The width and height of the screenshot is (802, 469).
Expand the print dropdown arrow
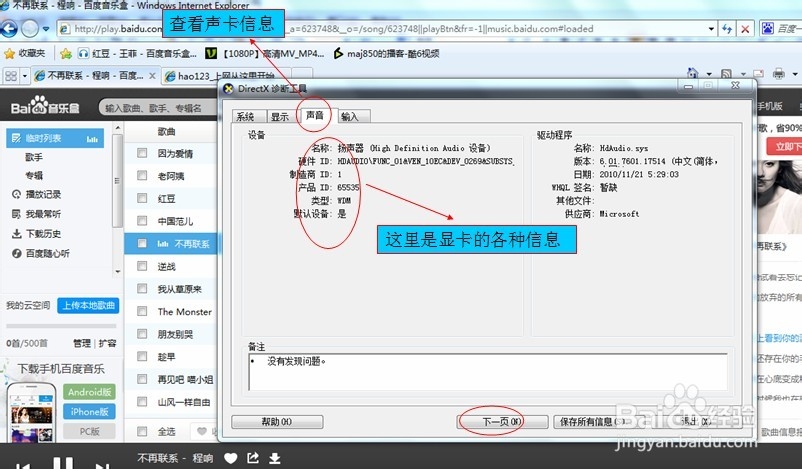click(795, 75)
